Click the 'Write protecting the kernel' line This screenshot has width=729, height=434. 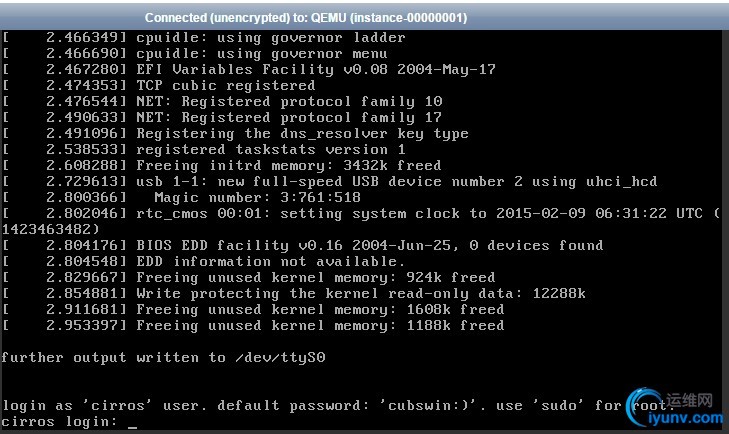pos(294,294)
